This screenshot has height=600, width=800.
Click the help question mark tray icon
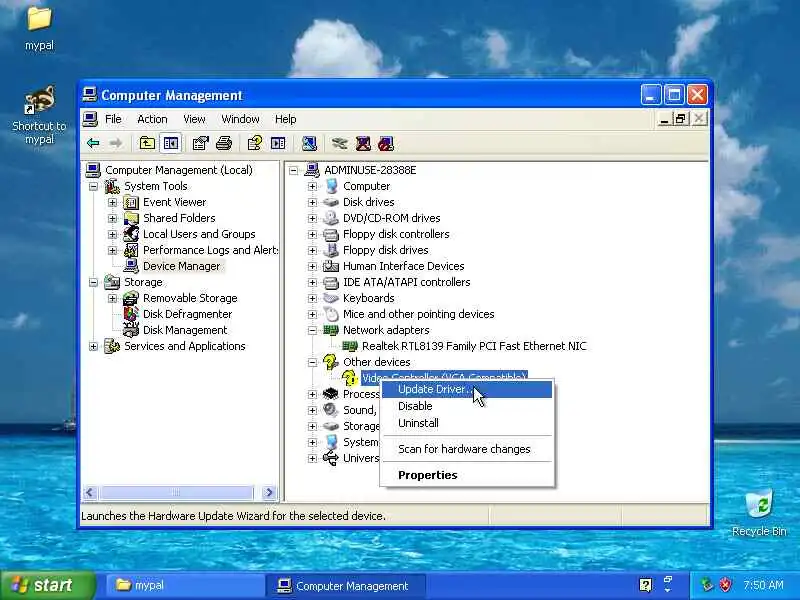646,585
